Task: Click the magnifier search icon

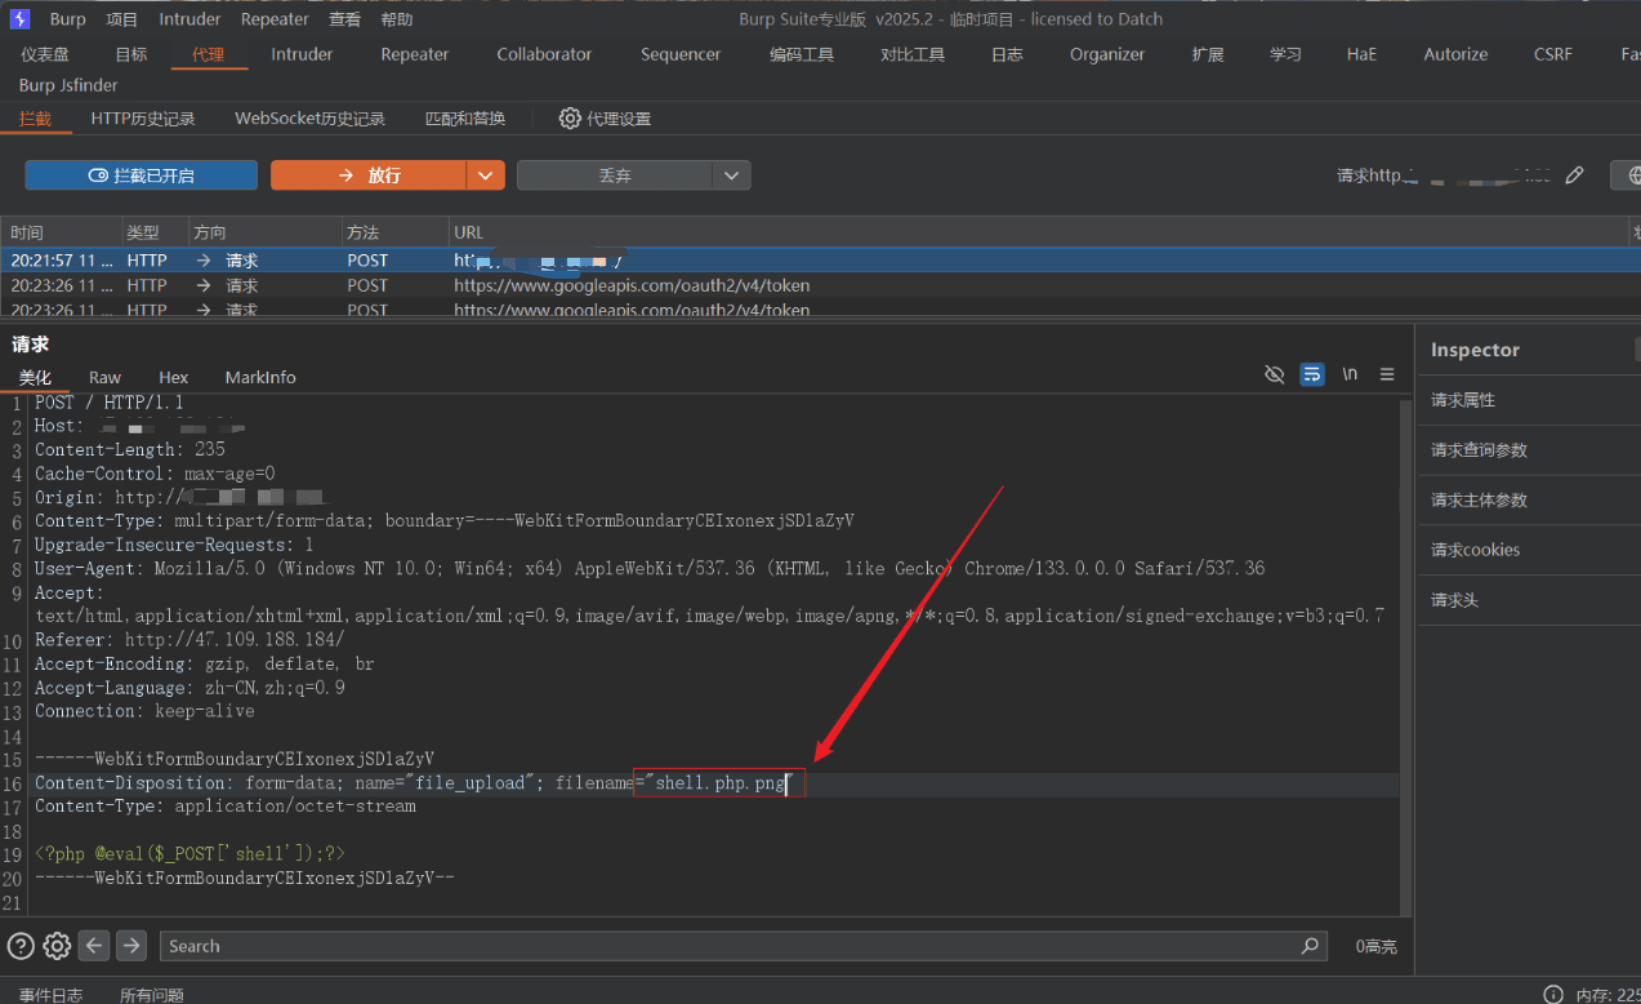Action: 1310,946
